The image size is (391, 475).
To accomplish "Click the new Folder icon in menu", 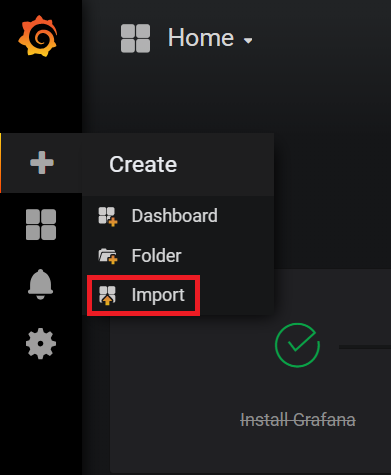I will 108,256.
